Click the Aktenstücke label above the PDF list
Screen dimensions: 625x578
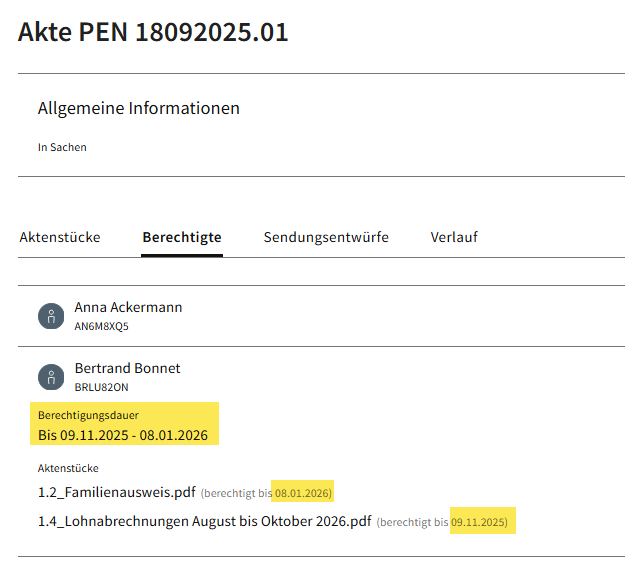(x=68, y=467)
